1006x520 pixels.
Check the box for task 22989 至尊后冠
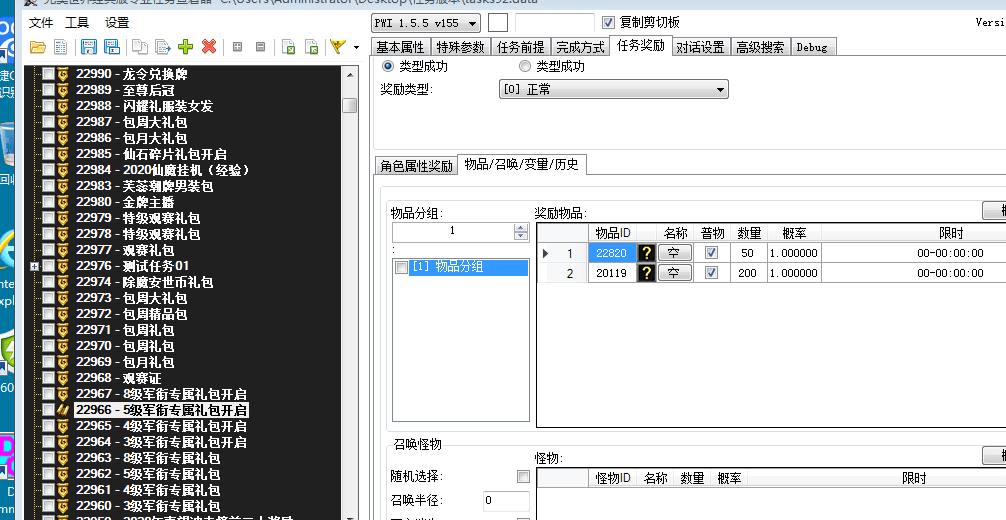pyautogui.click(x=48, y=90)
